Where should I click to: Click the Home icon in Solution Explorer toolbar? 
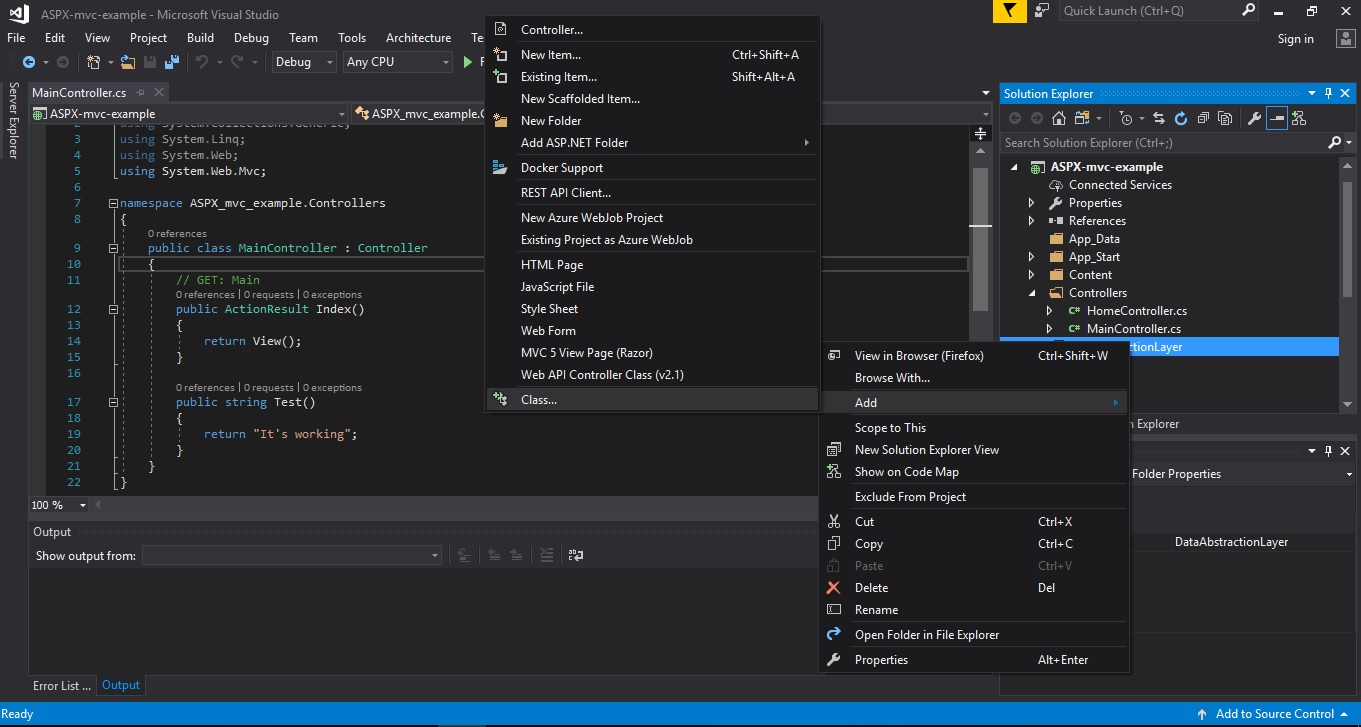click(1058, 118)
